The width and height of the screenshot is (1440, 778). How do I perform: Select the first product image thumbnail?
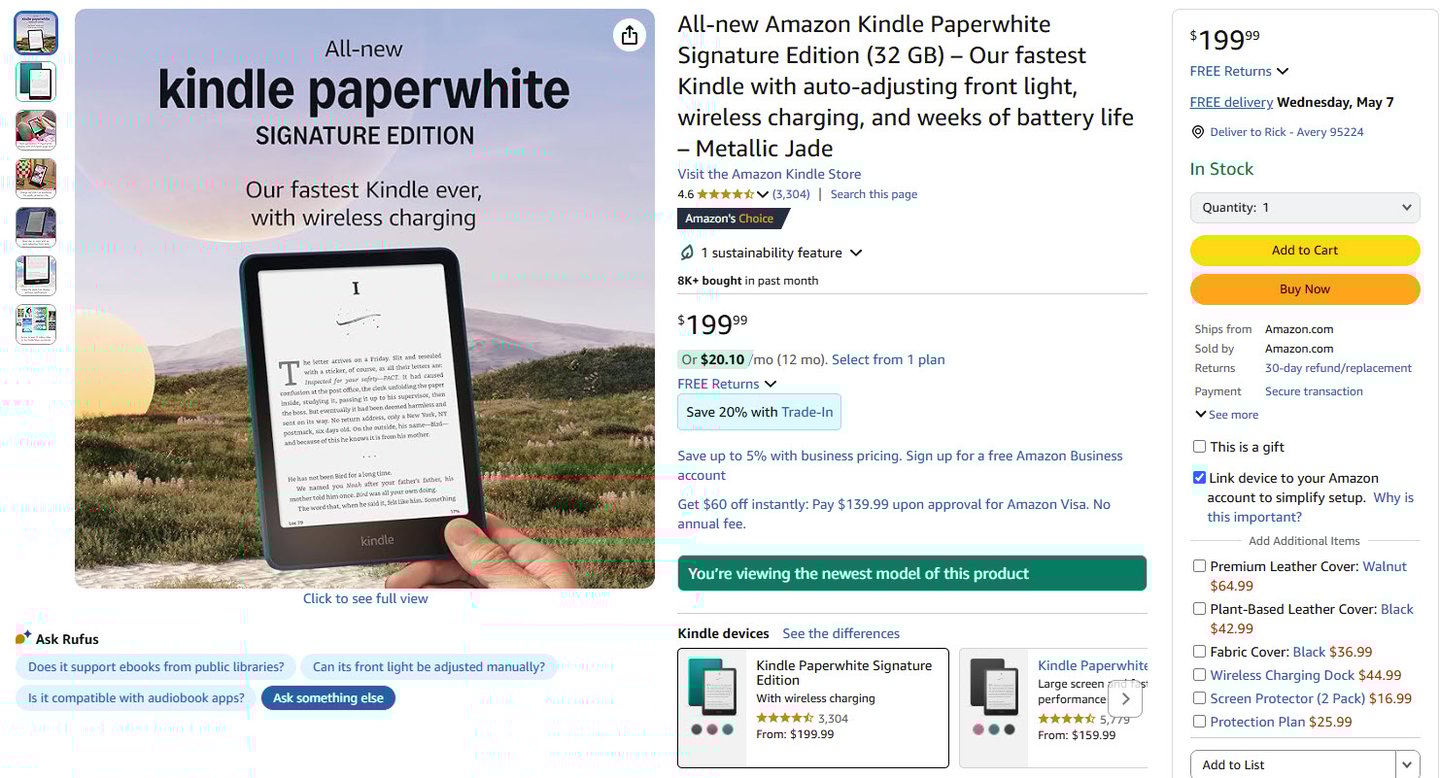(36, 33)
